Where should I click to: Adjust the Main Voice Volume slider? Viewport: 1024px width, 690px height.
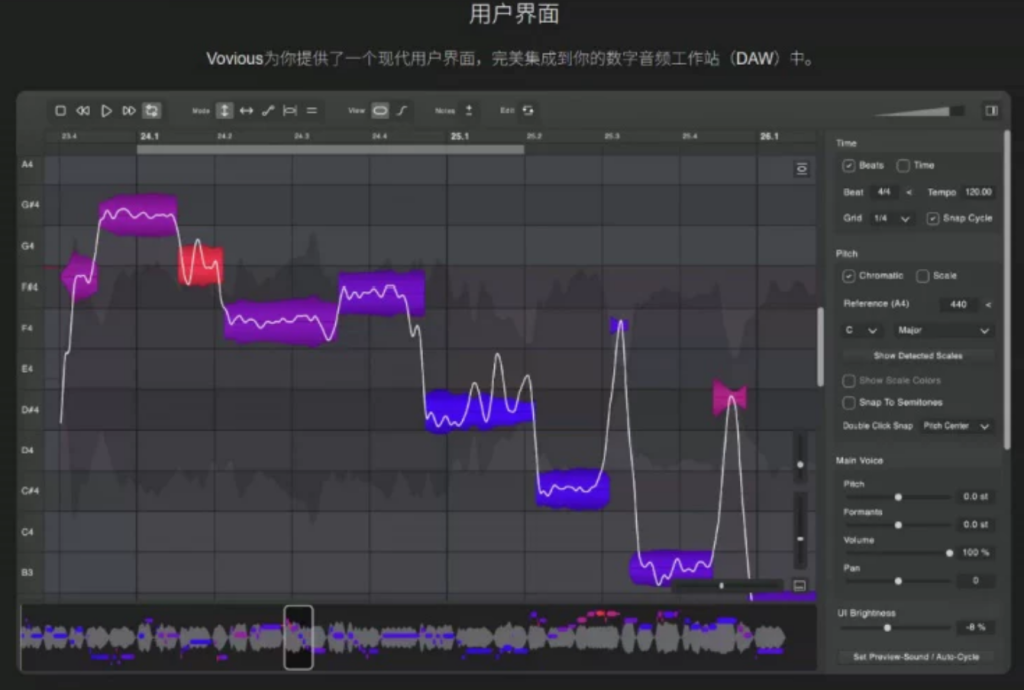pyautogui.click(x=898, y=553)
